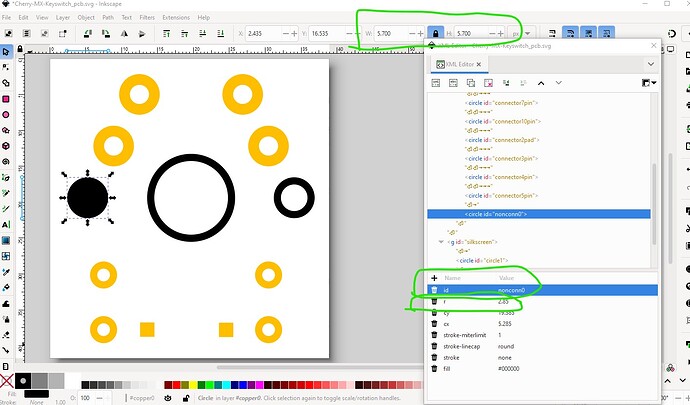Rotate selection 90° clockwise
Image resolution: width=690 pixels, height=405 pixels.
[x=106, y=33]
